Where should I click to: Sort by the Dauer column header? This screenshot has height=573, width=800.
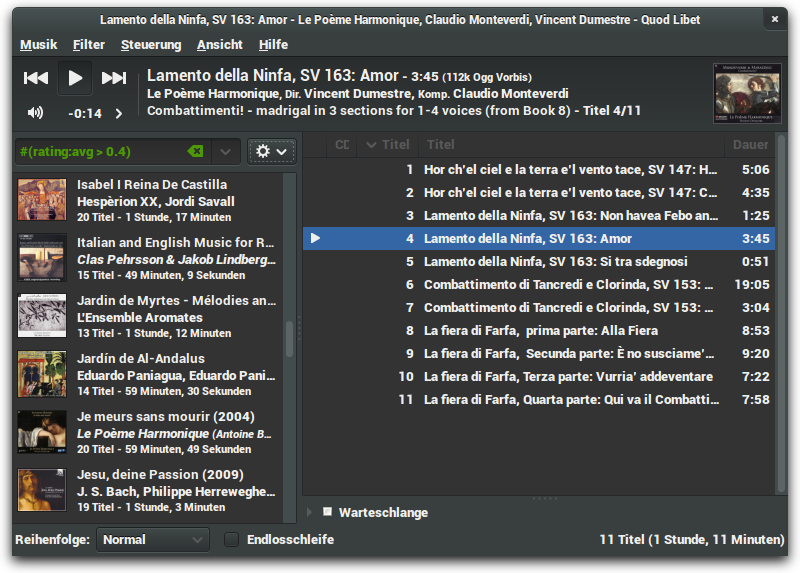pyautogui.click(x=750, y=145)
